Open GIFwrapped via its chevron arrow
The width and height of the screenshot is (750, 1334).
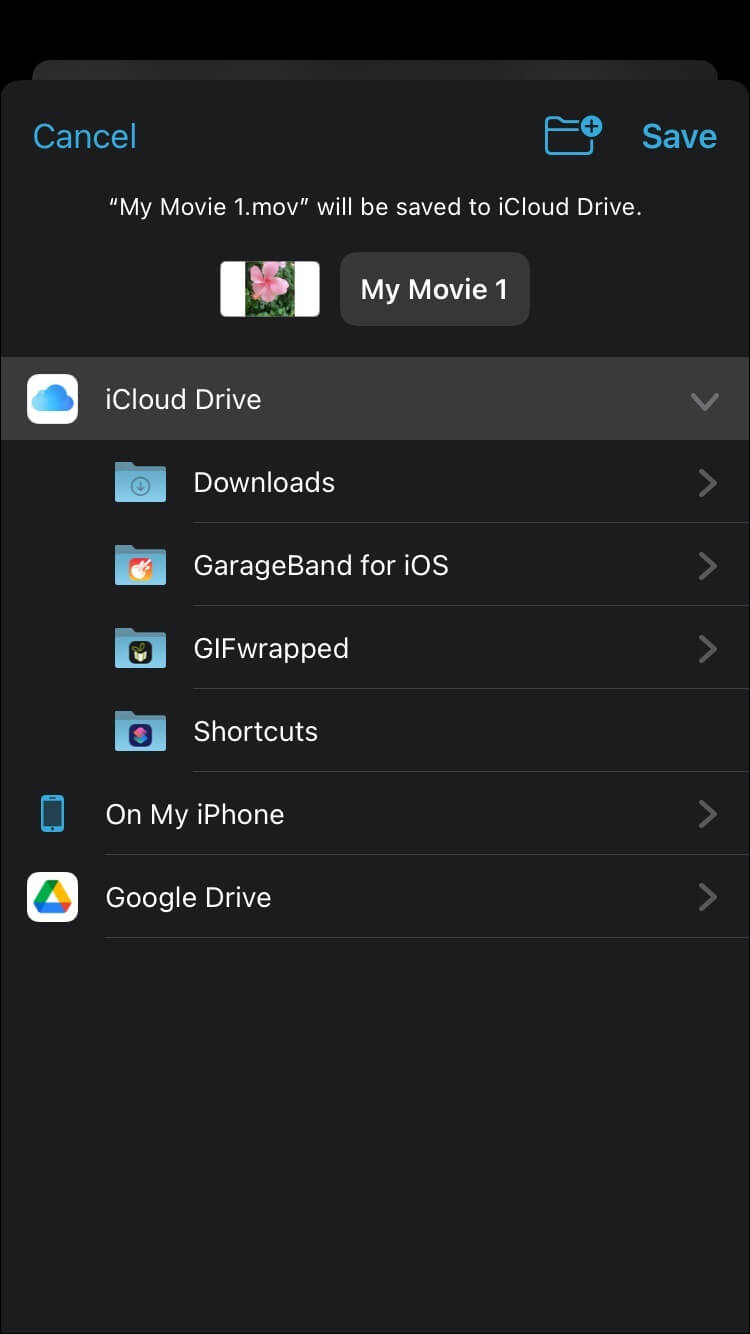708,649
